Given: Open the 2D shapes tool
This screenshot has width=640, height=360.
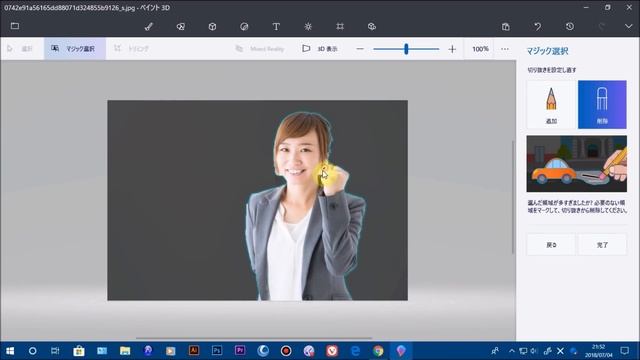Looking at the screenshot, I should [180, 27].
